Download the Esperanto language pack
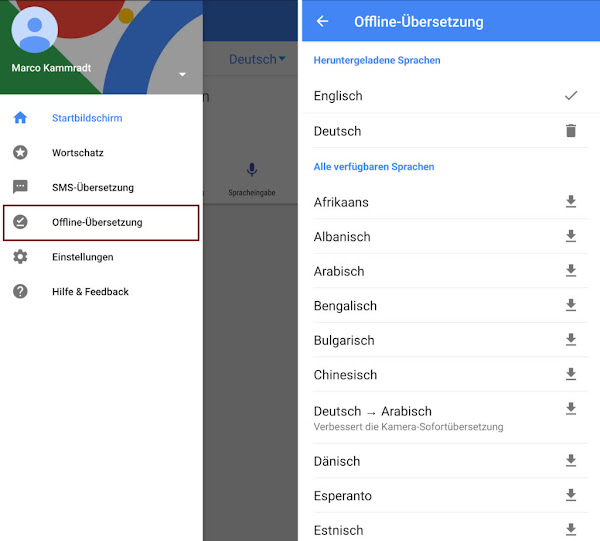600x541 pixels. pyautogui.click(x=571, y=495)
